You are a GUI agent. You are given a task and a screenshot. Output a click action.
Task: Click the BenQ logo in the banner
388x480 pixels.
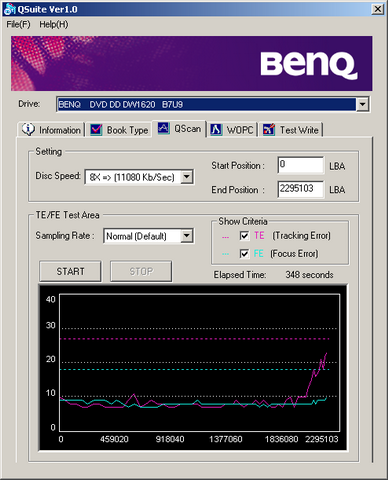(309, 65)
